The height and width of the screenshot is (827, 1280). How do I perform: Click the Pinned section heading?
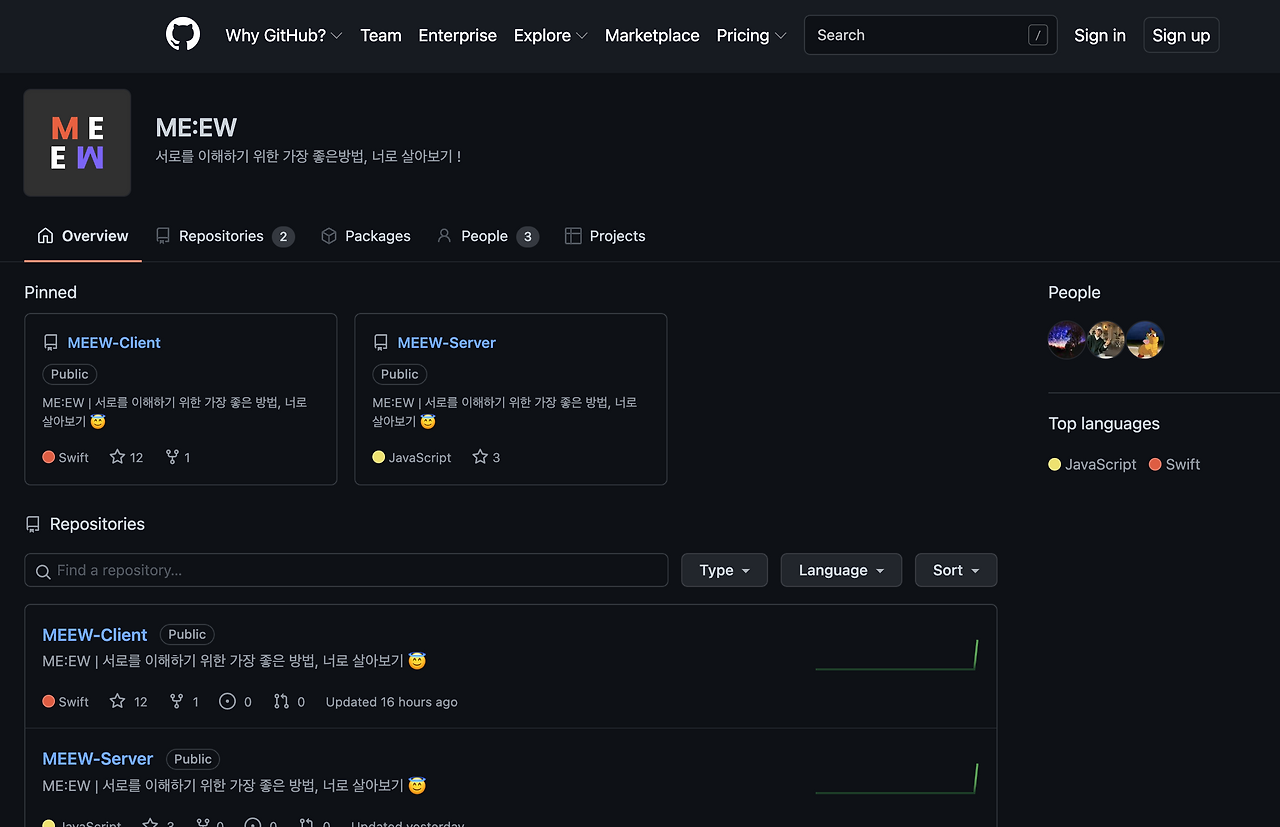(51, 292)
